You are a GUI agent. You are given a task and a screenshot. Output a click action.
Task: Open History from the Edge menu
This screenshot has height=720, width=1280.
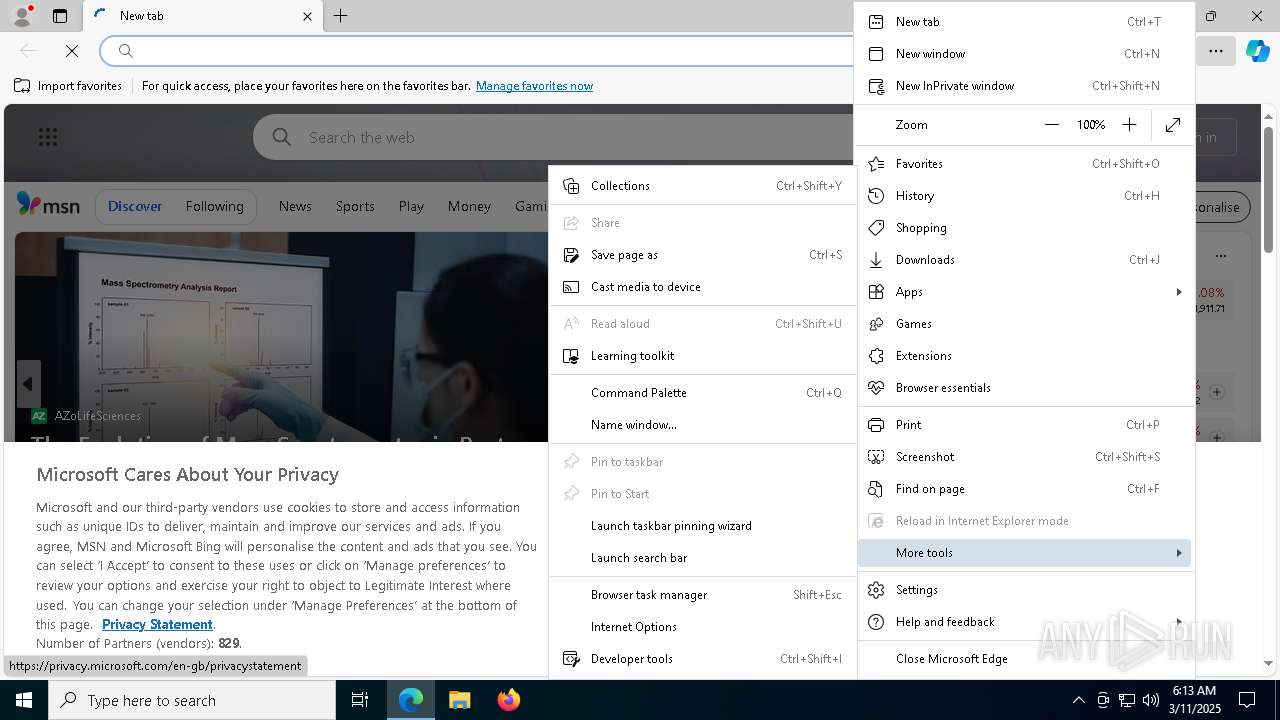coord(1024,196)
